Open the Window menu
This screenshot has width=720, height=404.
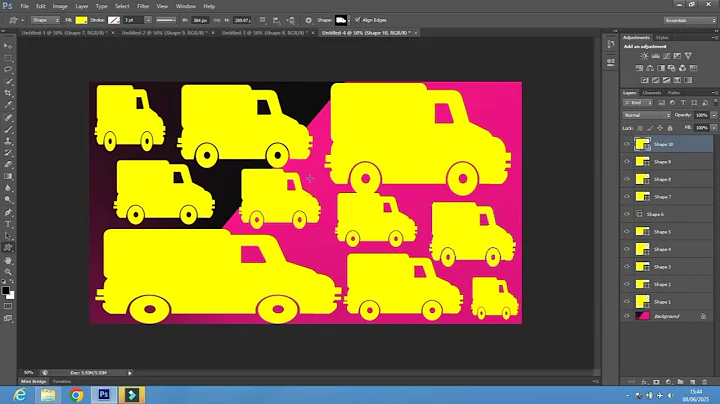click(x=186, y=6)
